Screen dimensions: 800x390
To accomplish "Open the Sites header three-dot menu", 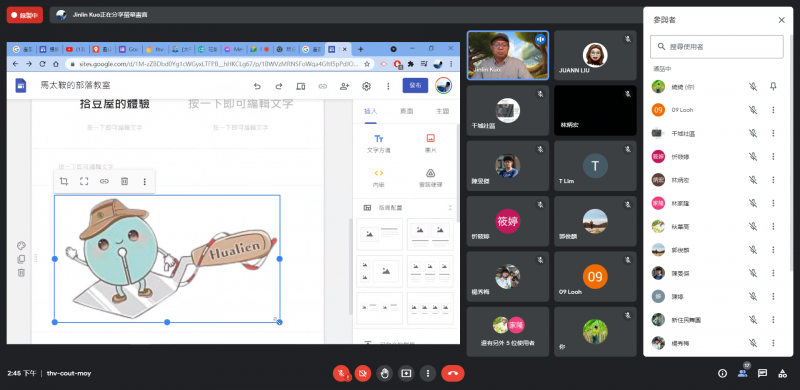I will pyautogui.click(x=388, y=86).
